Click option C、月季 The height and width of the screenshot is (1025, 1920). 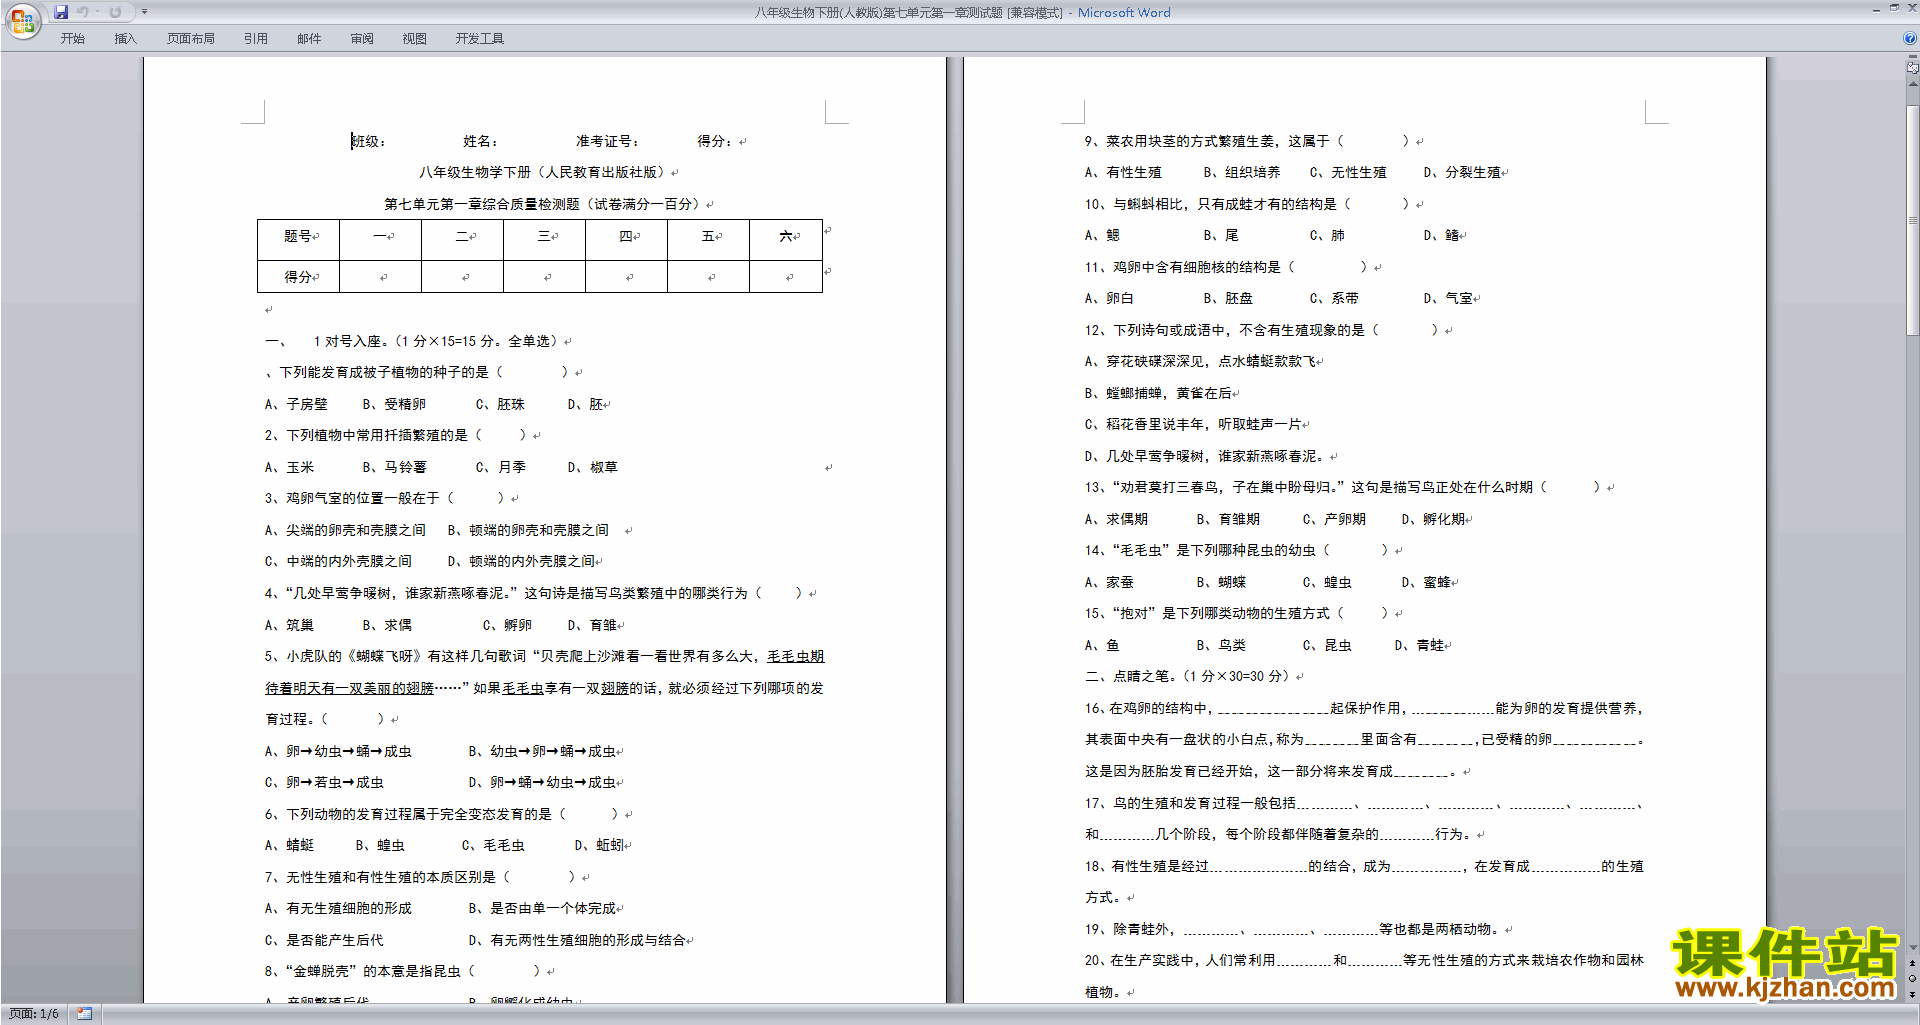click(x=501, y=467)
